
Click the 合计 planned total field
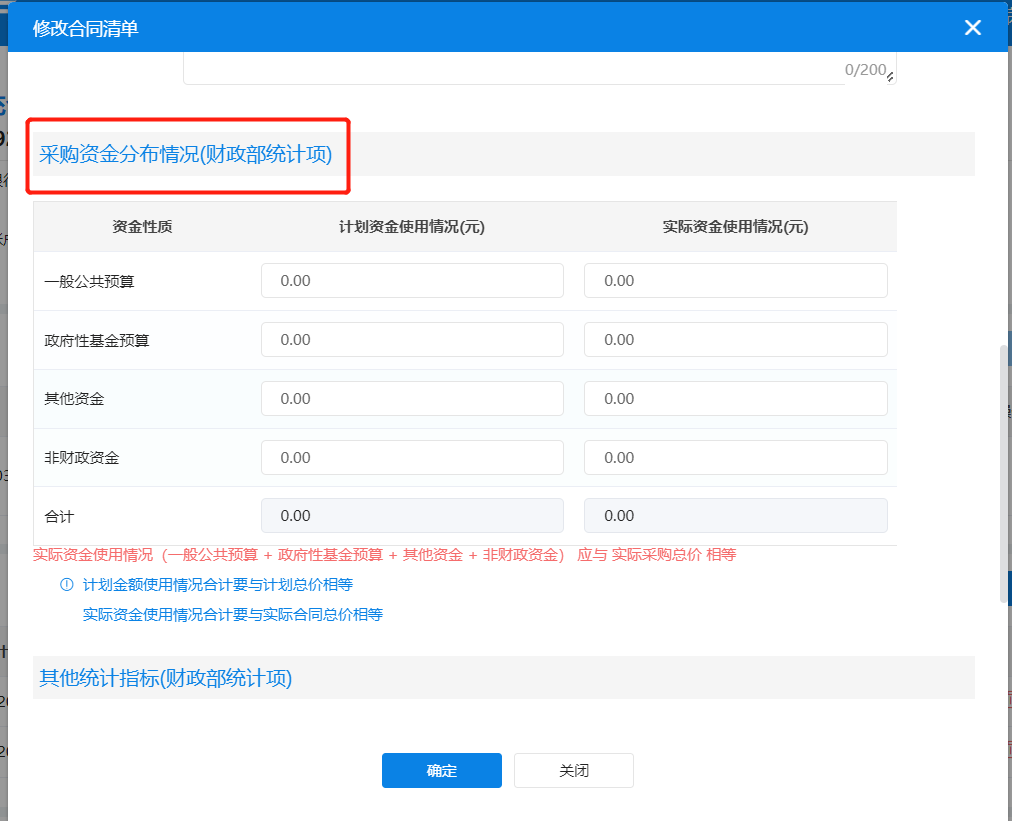(412, 516)
